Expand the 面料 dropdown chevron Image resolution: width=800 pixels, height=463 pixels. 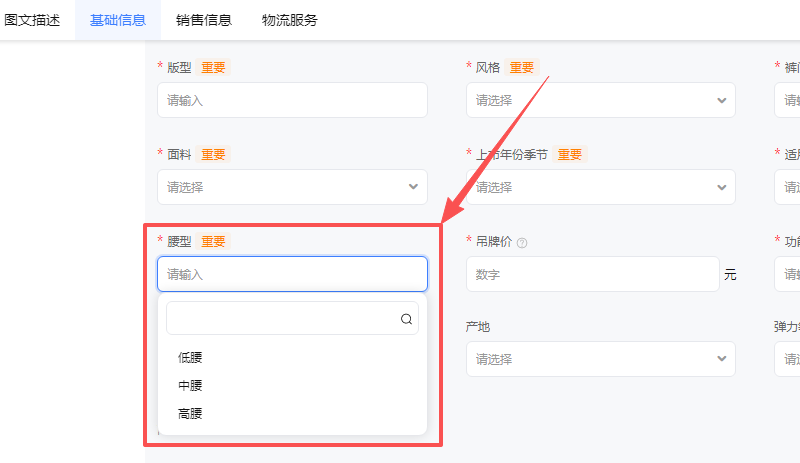pos(414,187)
